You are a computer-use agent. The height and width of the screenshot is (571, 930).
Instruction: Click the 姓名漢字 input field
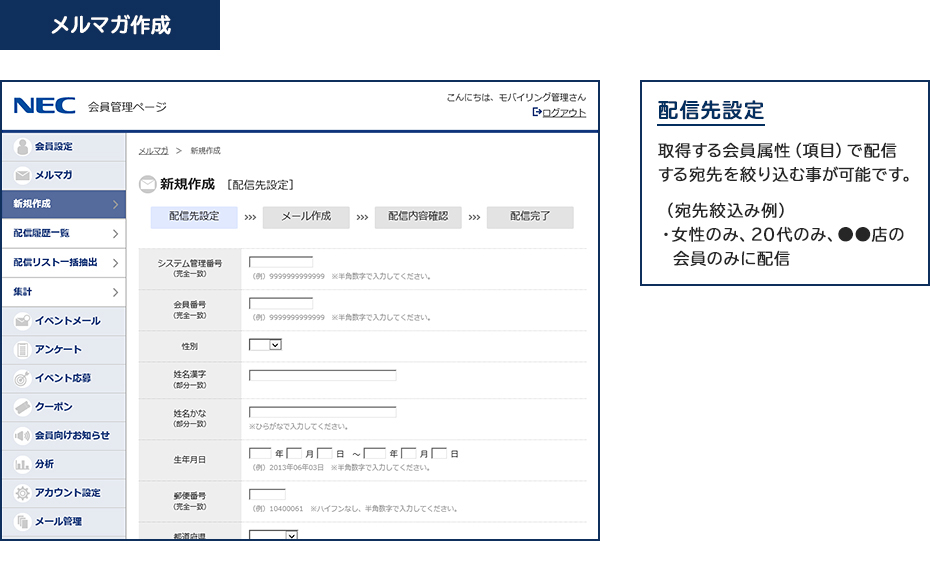323,375
